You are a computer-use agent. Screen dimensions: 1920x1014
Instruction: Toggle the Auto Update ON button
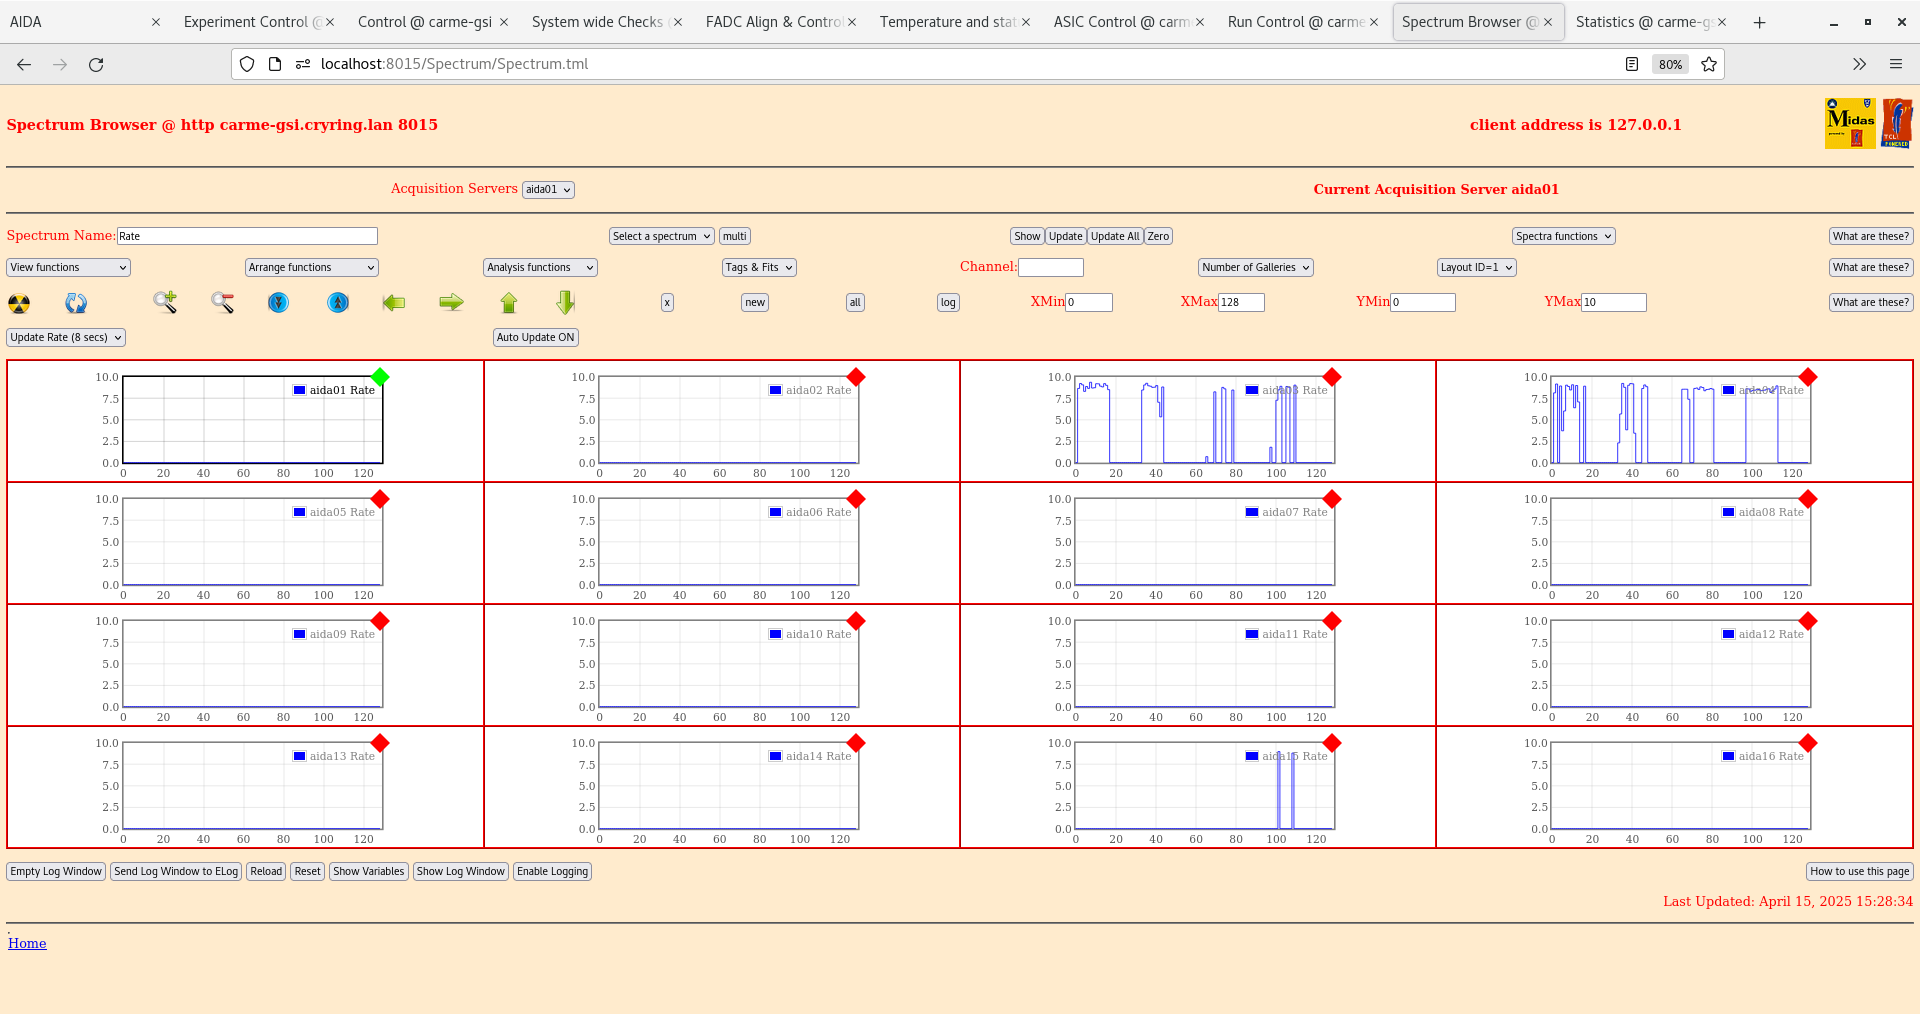(535, 337)
